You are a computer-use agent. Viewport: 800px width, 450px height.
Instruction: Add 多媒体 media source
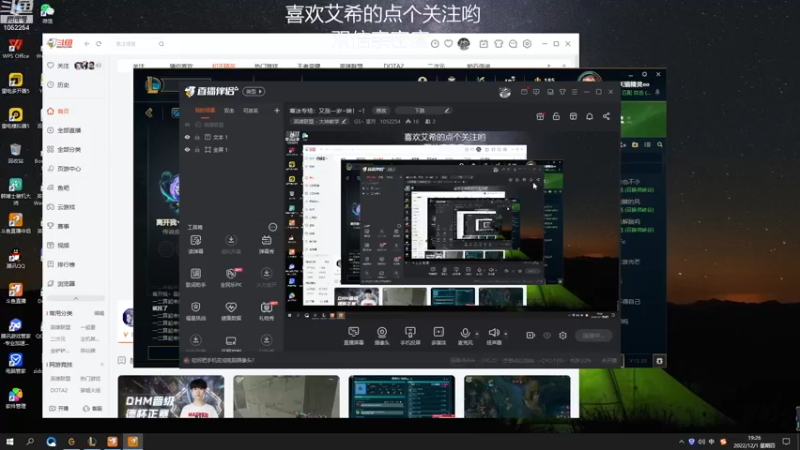[x=438, y=336]
